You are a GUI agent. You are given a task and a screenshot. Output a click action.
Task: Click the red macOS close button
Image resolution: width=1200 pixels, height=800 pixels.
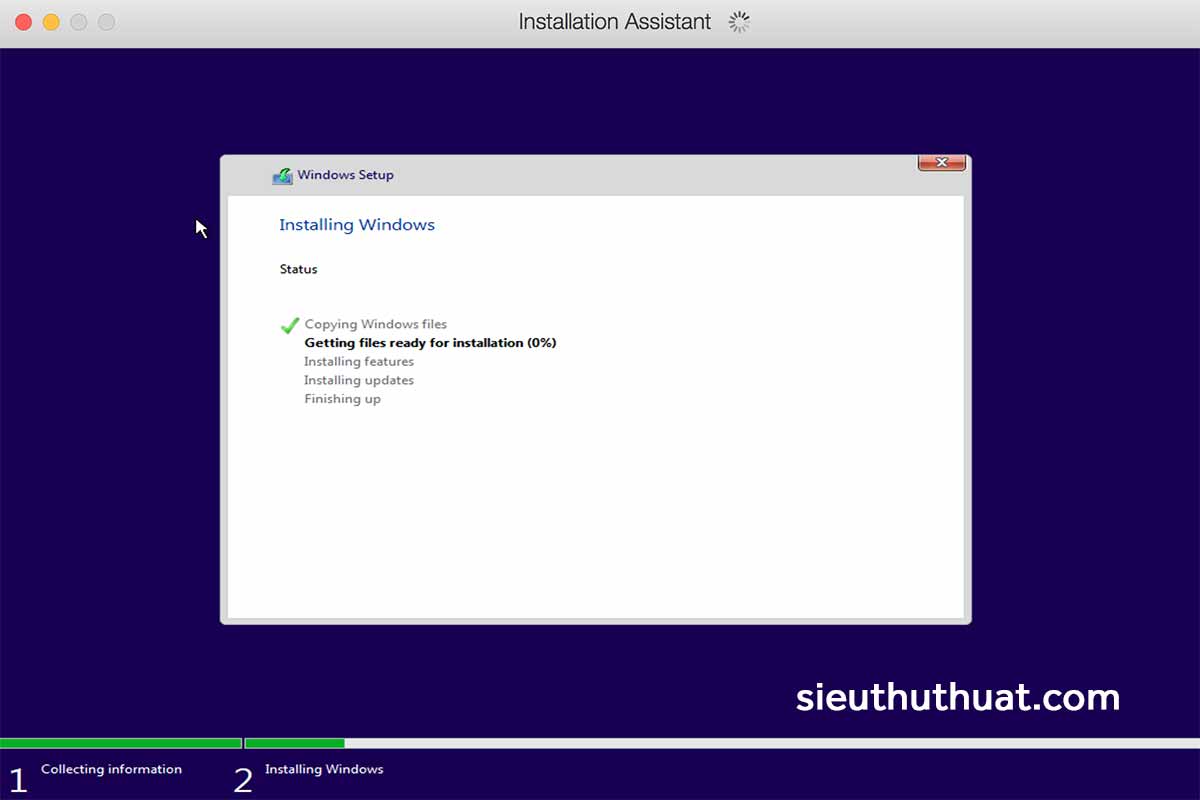tap(24, 22)
